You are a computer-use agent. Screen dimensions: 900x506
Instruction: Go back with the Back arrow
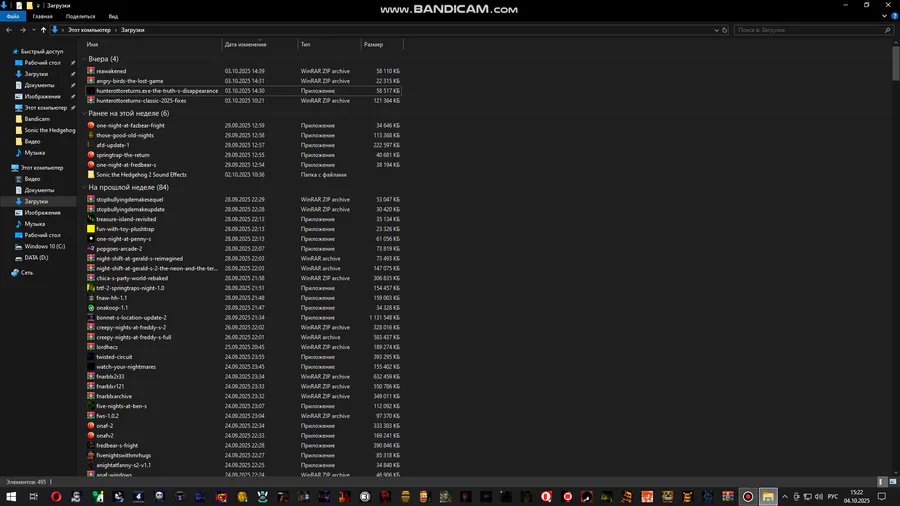tap(9, 30)
